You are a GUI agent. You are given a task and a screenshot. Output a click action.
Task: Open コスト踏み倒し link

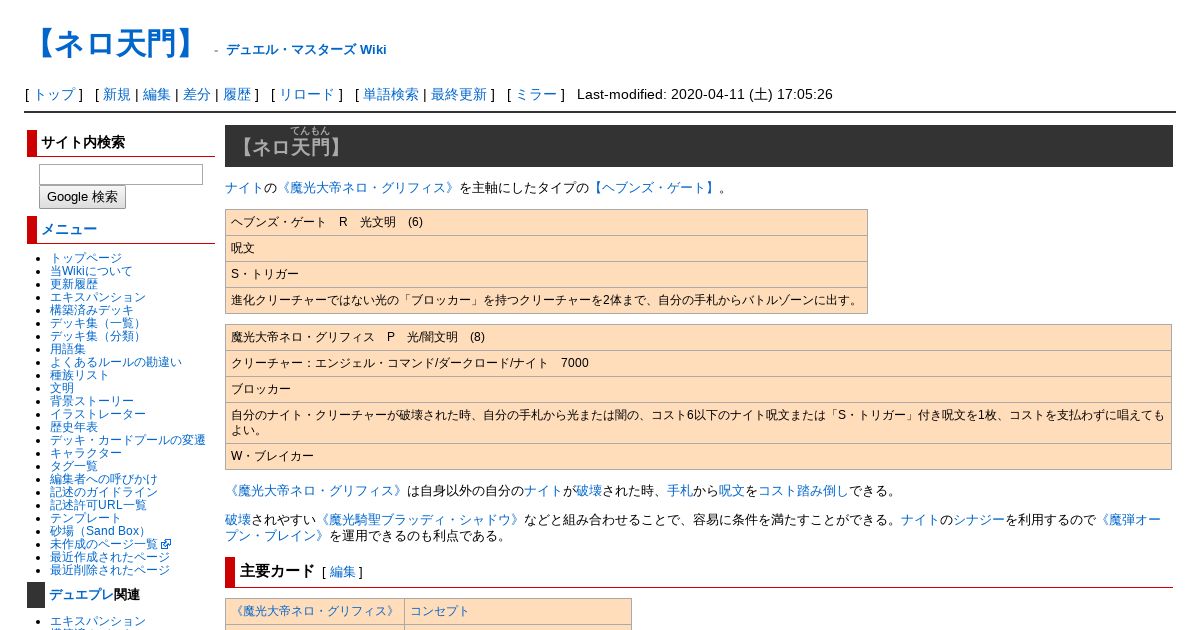click(803, 491)
